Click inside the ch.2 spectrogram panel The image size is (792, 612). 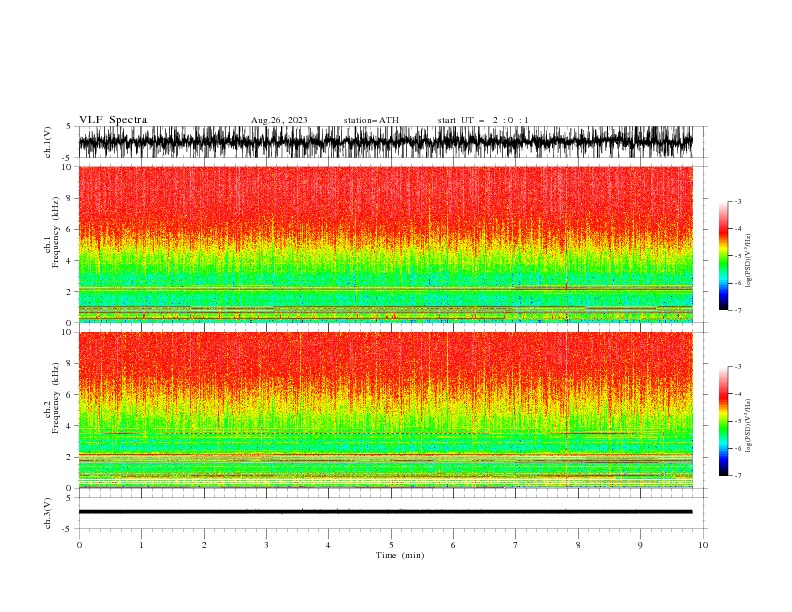385,410
